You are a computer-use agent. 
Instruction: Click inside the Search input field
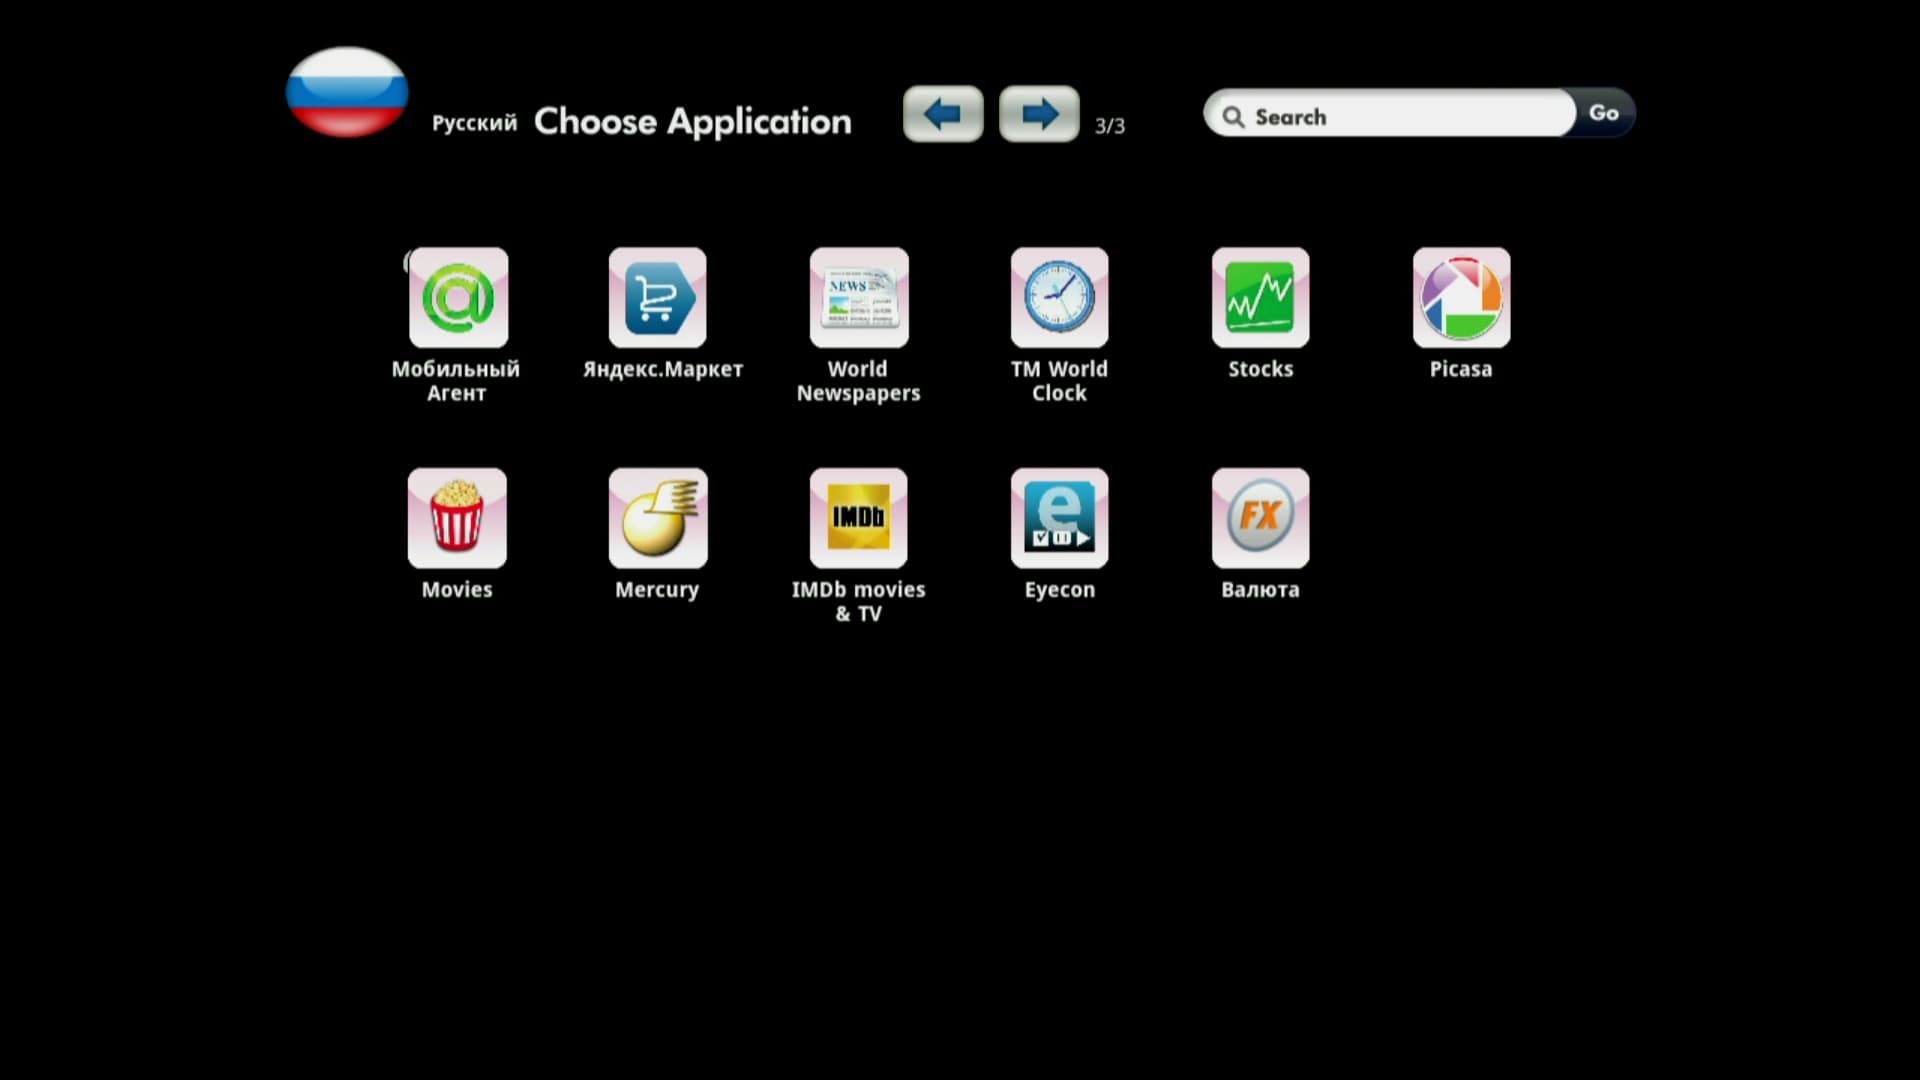[1410, 116]
